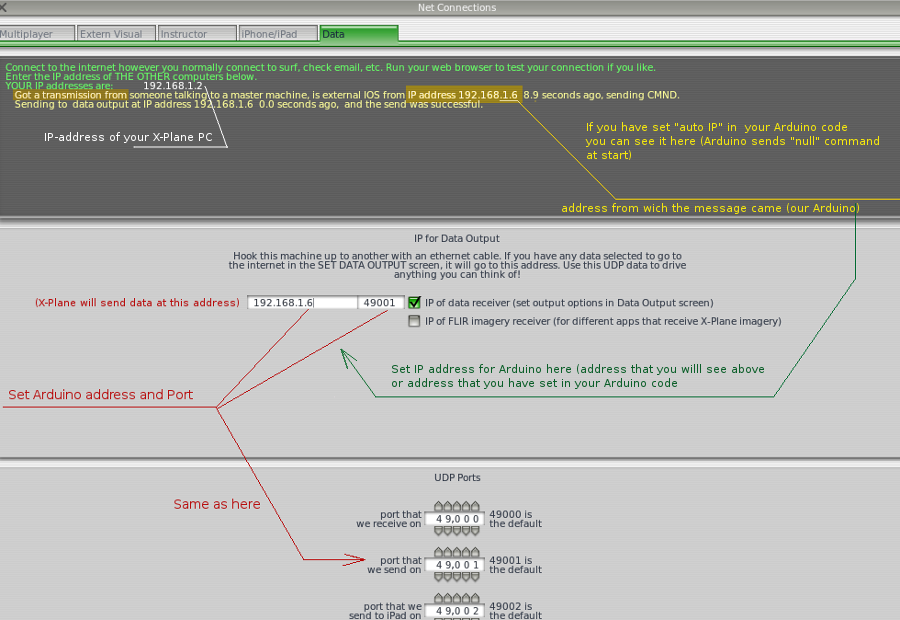Select the iPhone/iPad tab
Viewport: 900px width, 620px height.
(278, 34)
